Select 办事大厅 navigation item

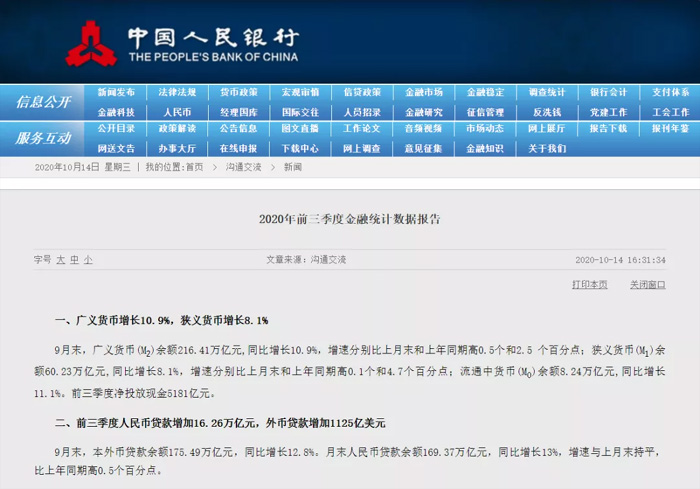(177, 148)
